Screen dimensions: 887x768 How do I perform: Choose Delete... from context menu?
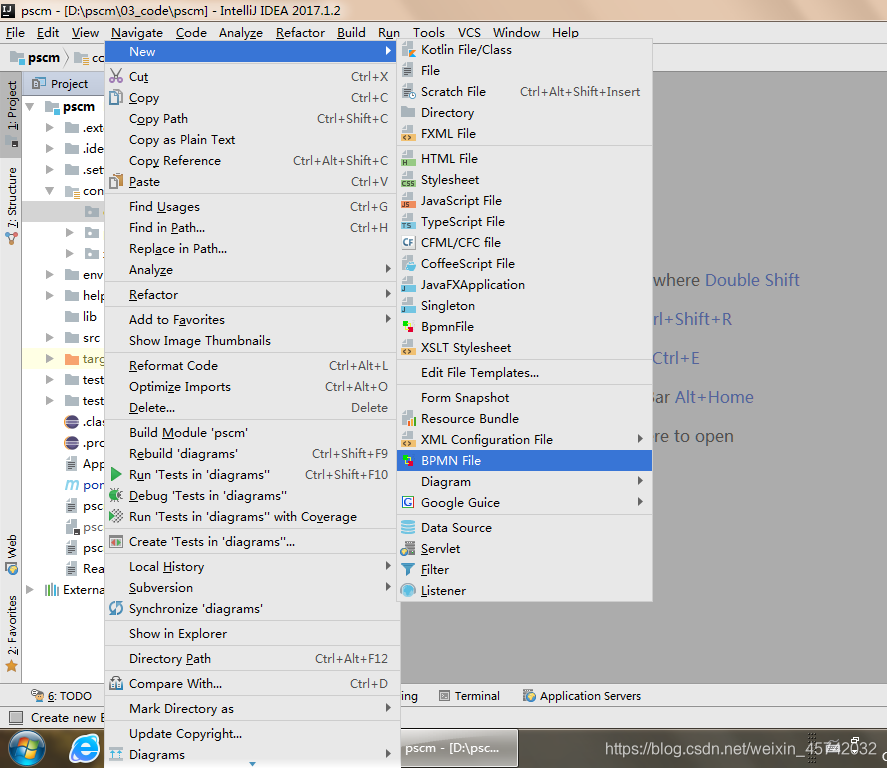coord(252,408)
